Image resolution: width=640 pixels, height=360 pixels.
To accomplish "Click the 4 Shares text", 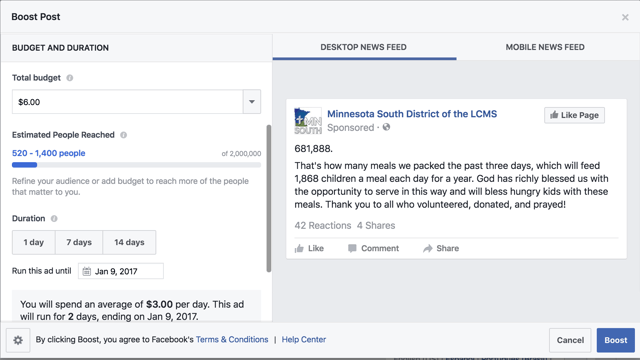I will coord(376,226).
